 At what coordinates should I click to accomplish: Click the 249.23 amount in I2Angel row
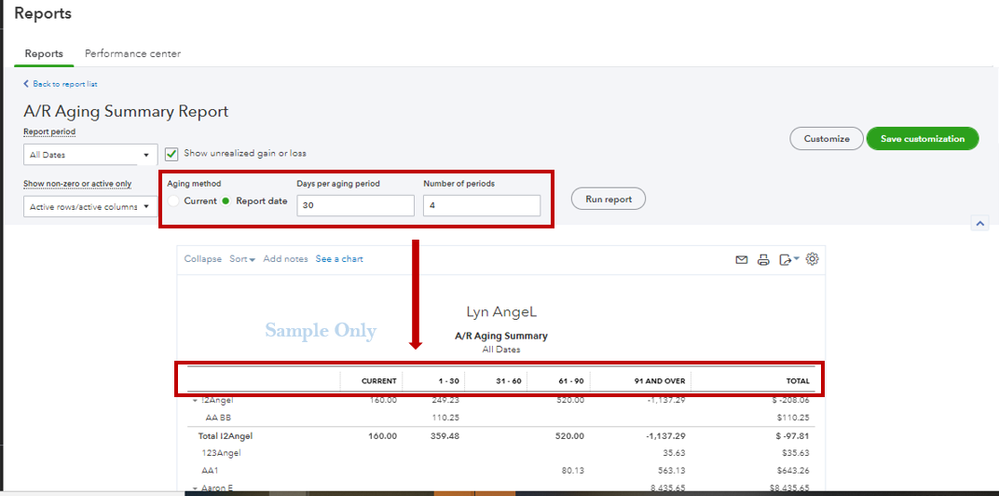pyautogui.click(x=445, y=400)
